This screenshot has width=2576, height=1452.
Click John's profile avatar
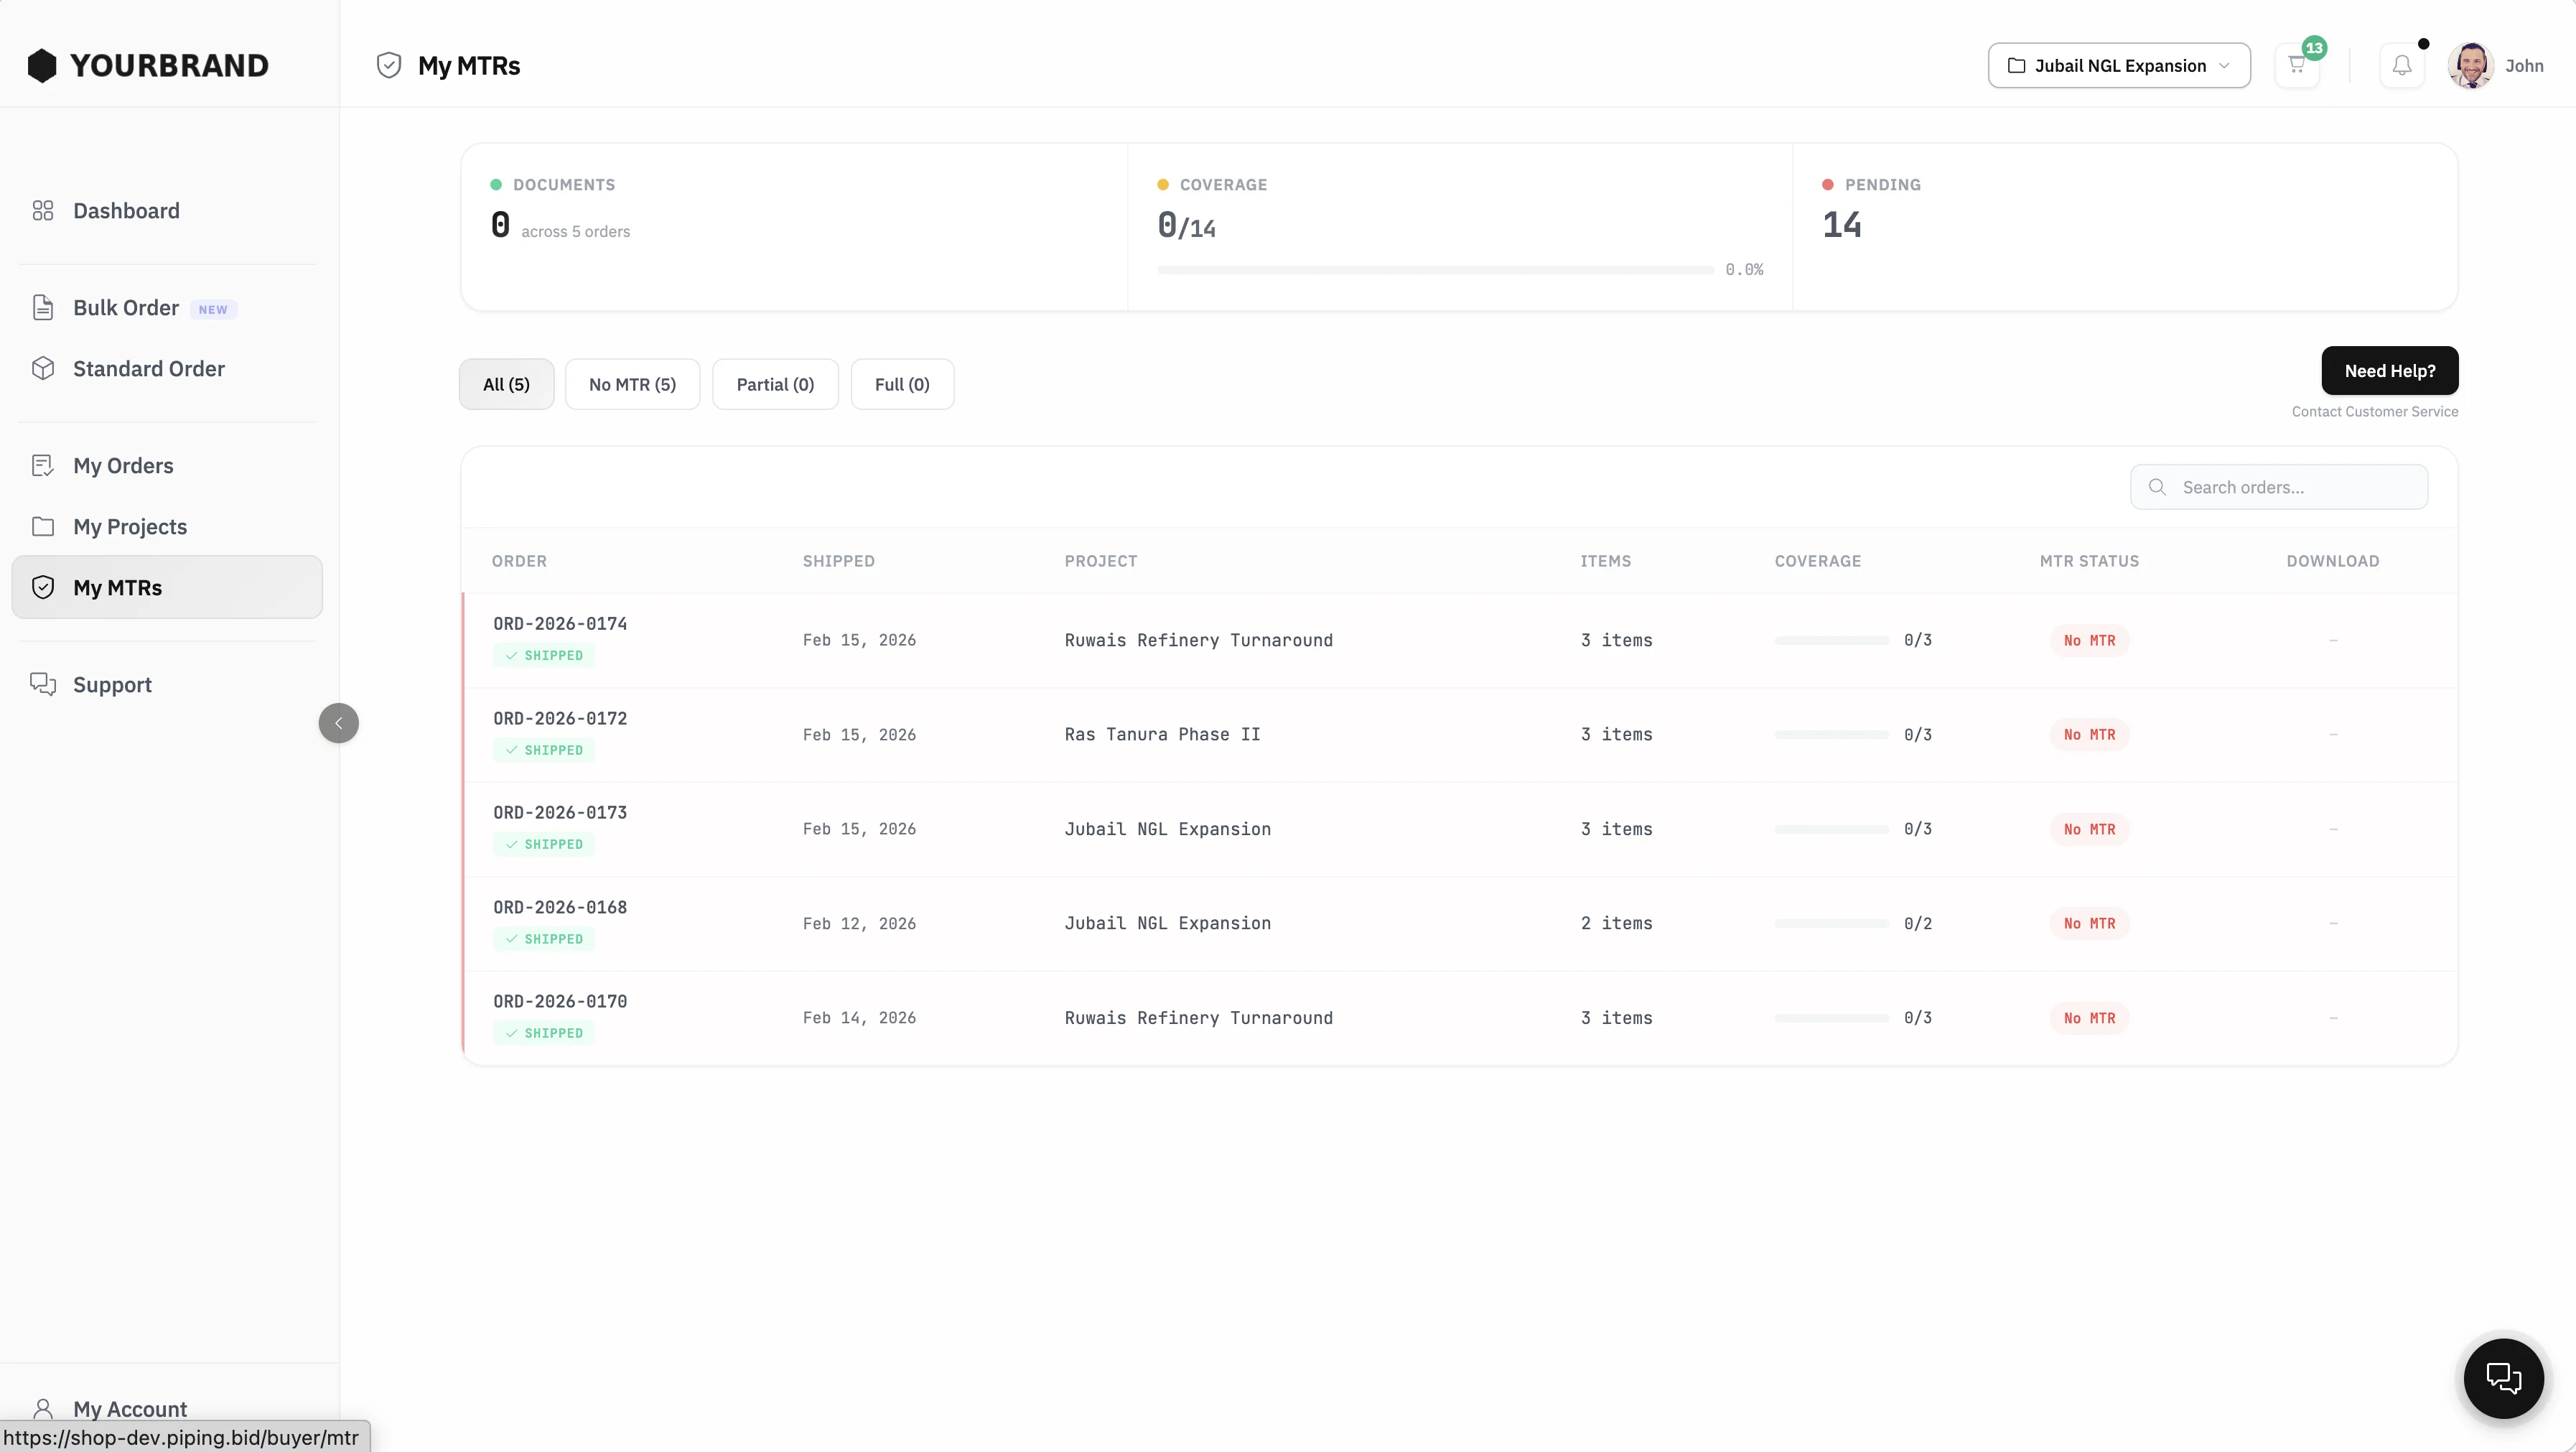point(2470,66)
